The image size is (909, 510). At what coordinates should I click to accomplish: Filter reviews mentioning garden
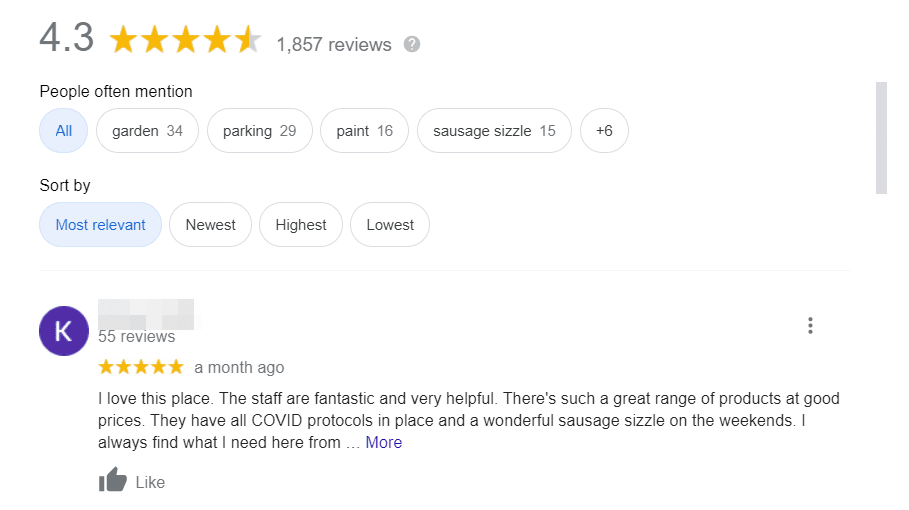tap(147, 131)
